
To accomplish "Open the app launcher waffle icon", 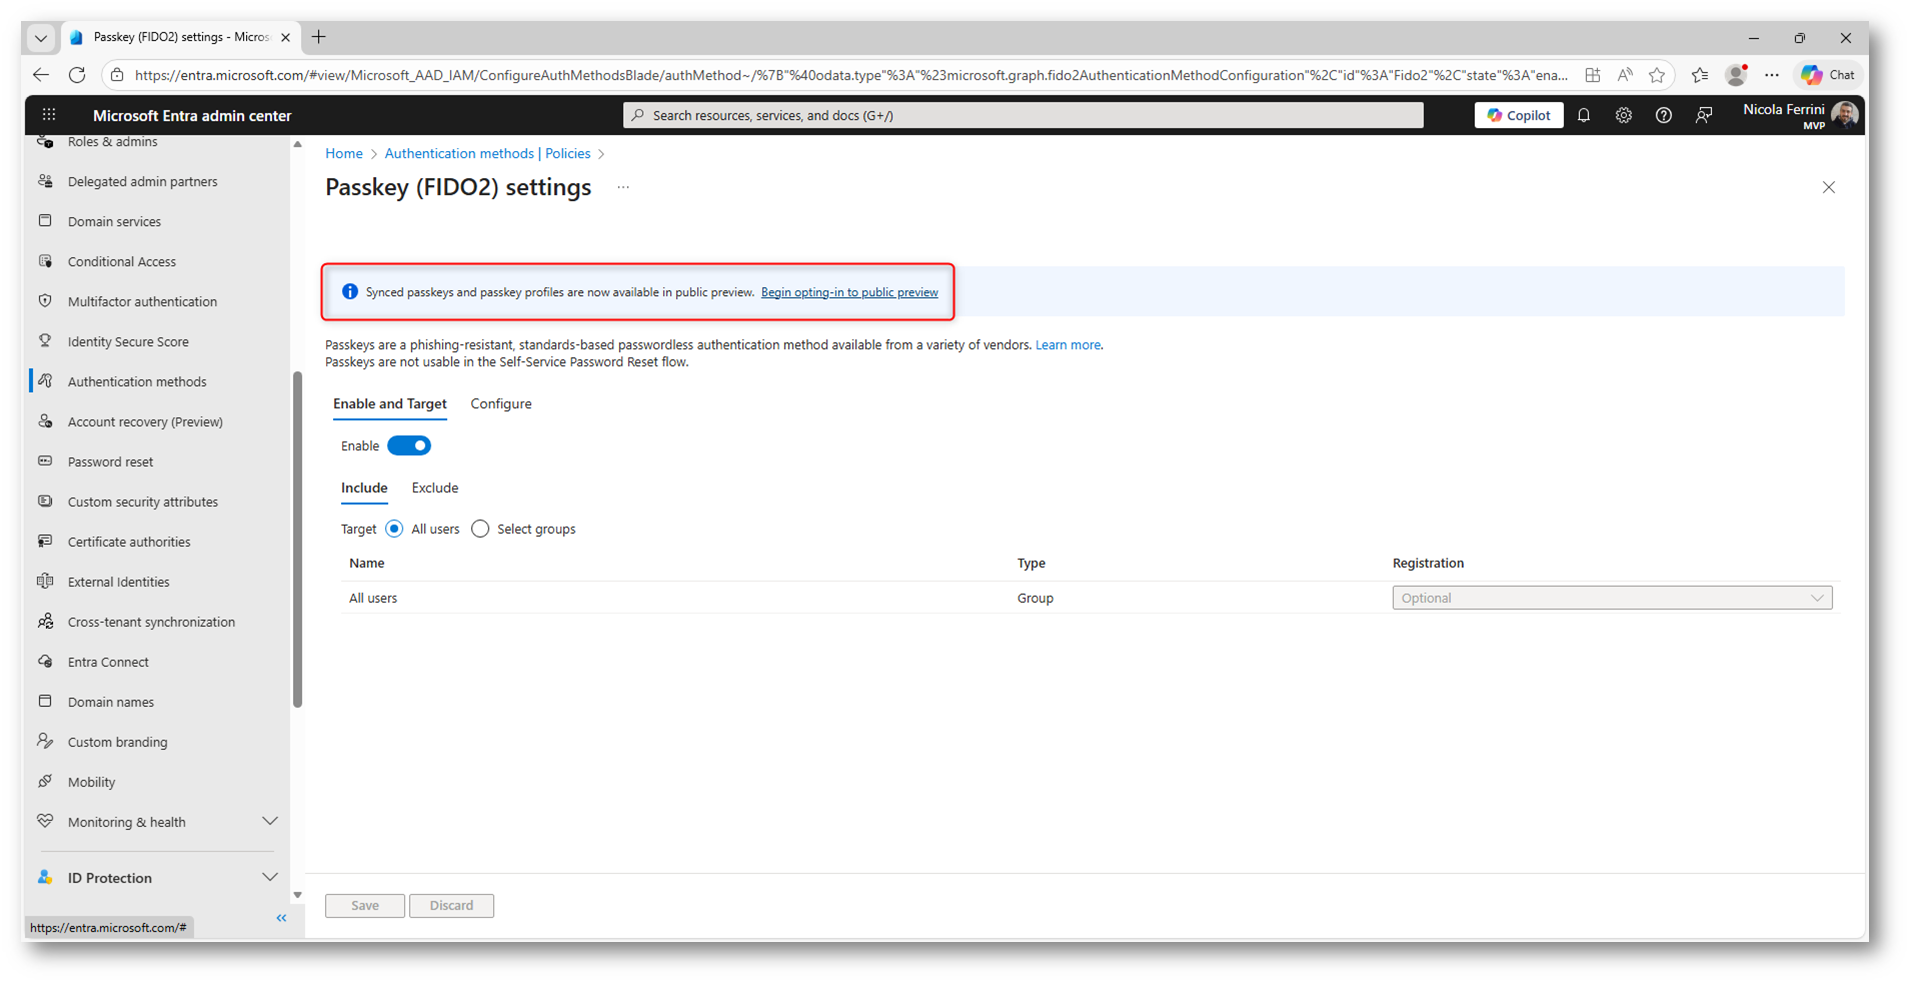I will click(x=49, y=115).
